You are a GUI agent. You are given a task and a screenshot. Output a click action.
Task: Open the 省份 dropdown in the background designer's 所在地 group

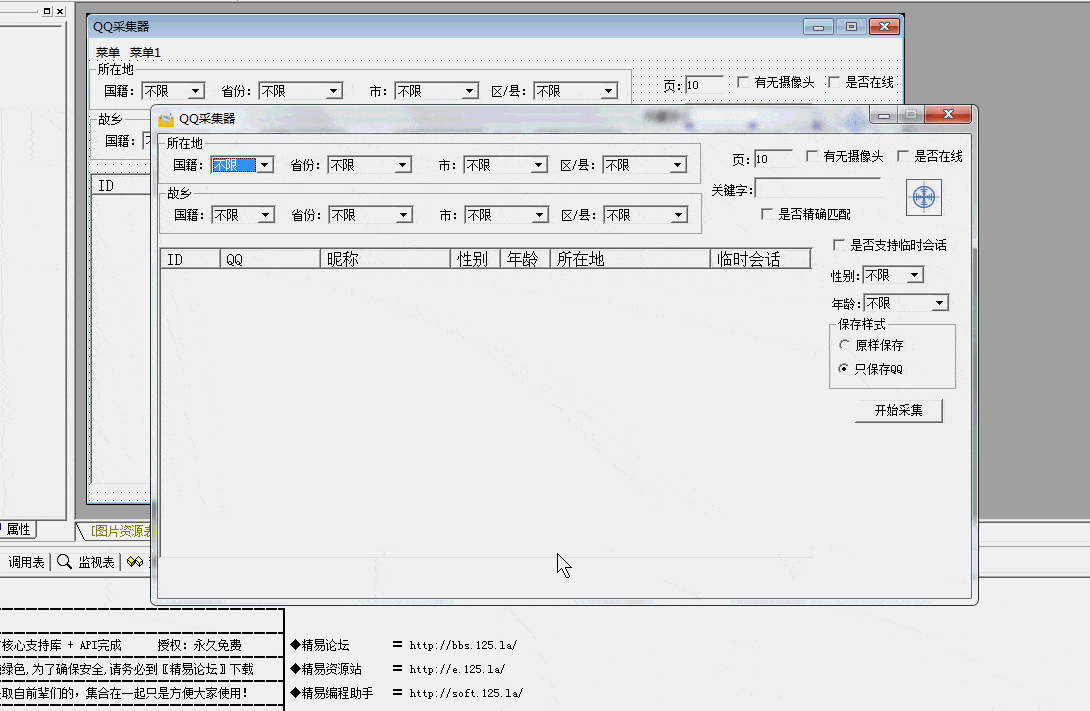(x=334, y=91)
